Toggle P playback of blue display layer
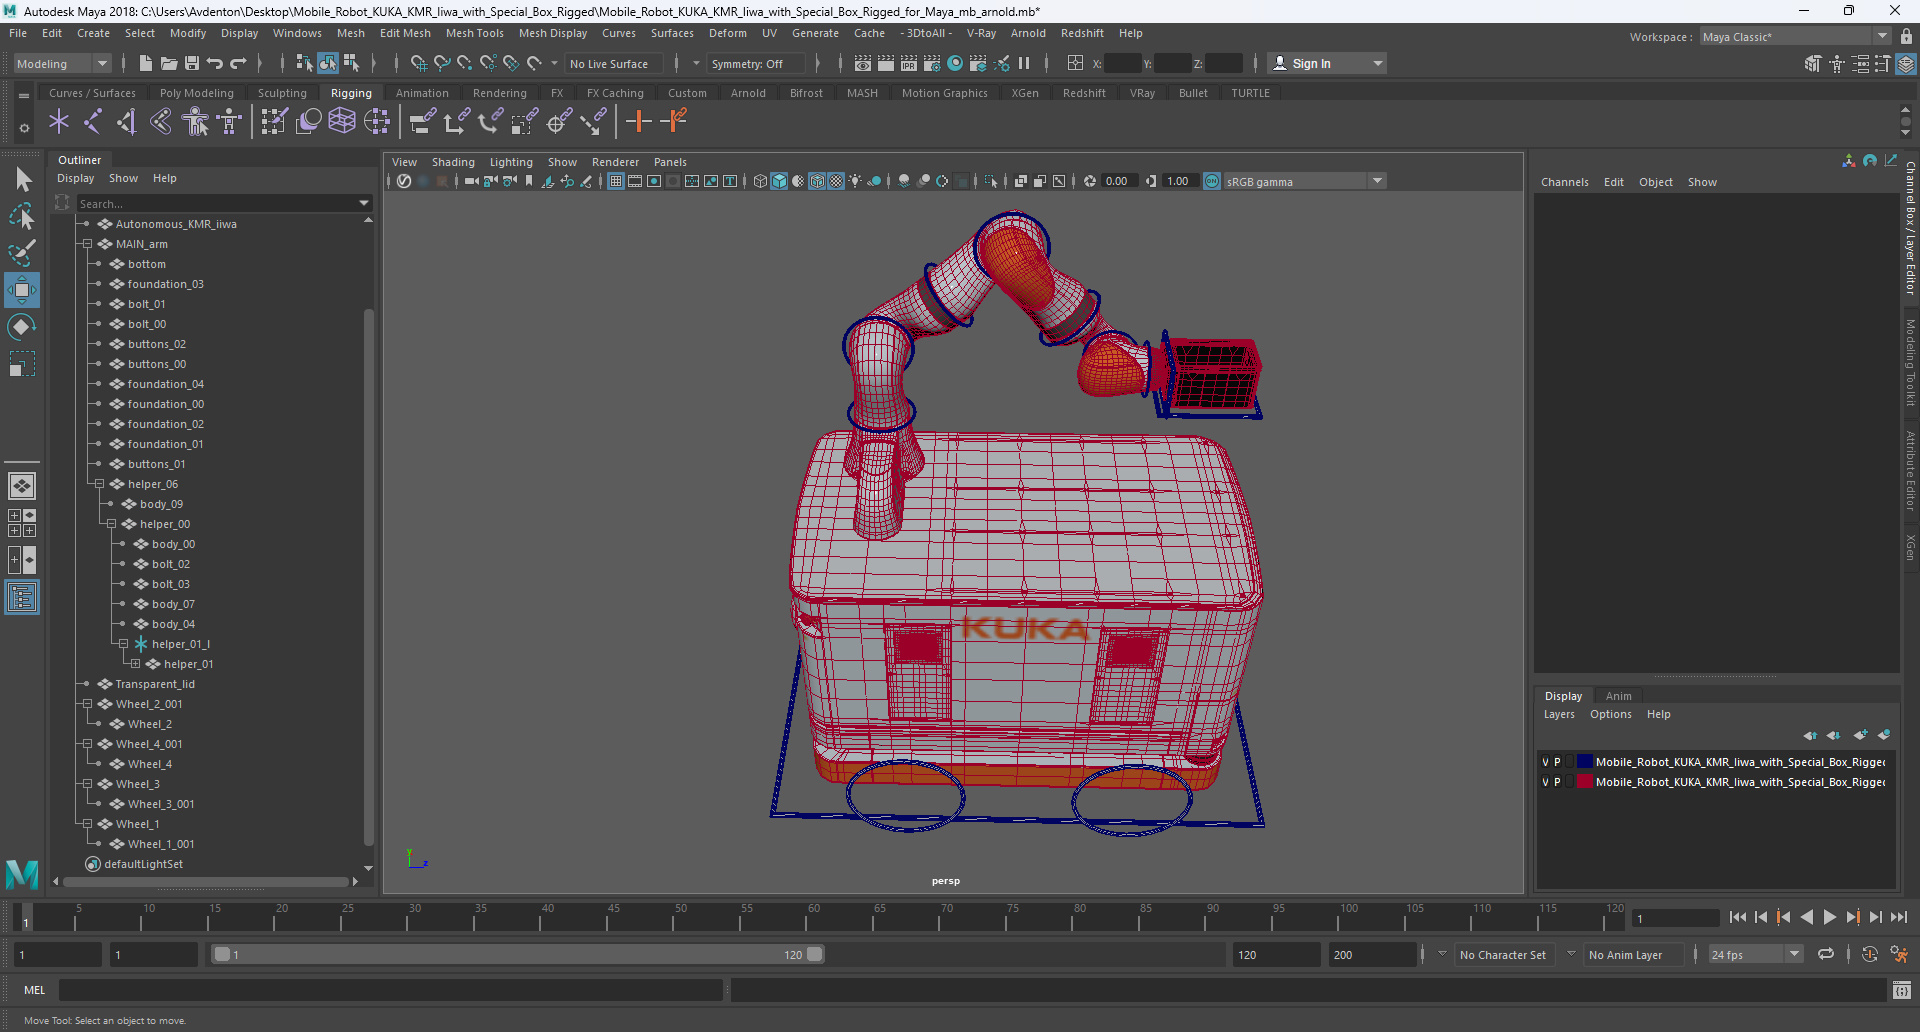This screenshot has width=1920, height=1032. (1557, 762)
